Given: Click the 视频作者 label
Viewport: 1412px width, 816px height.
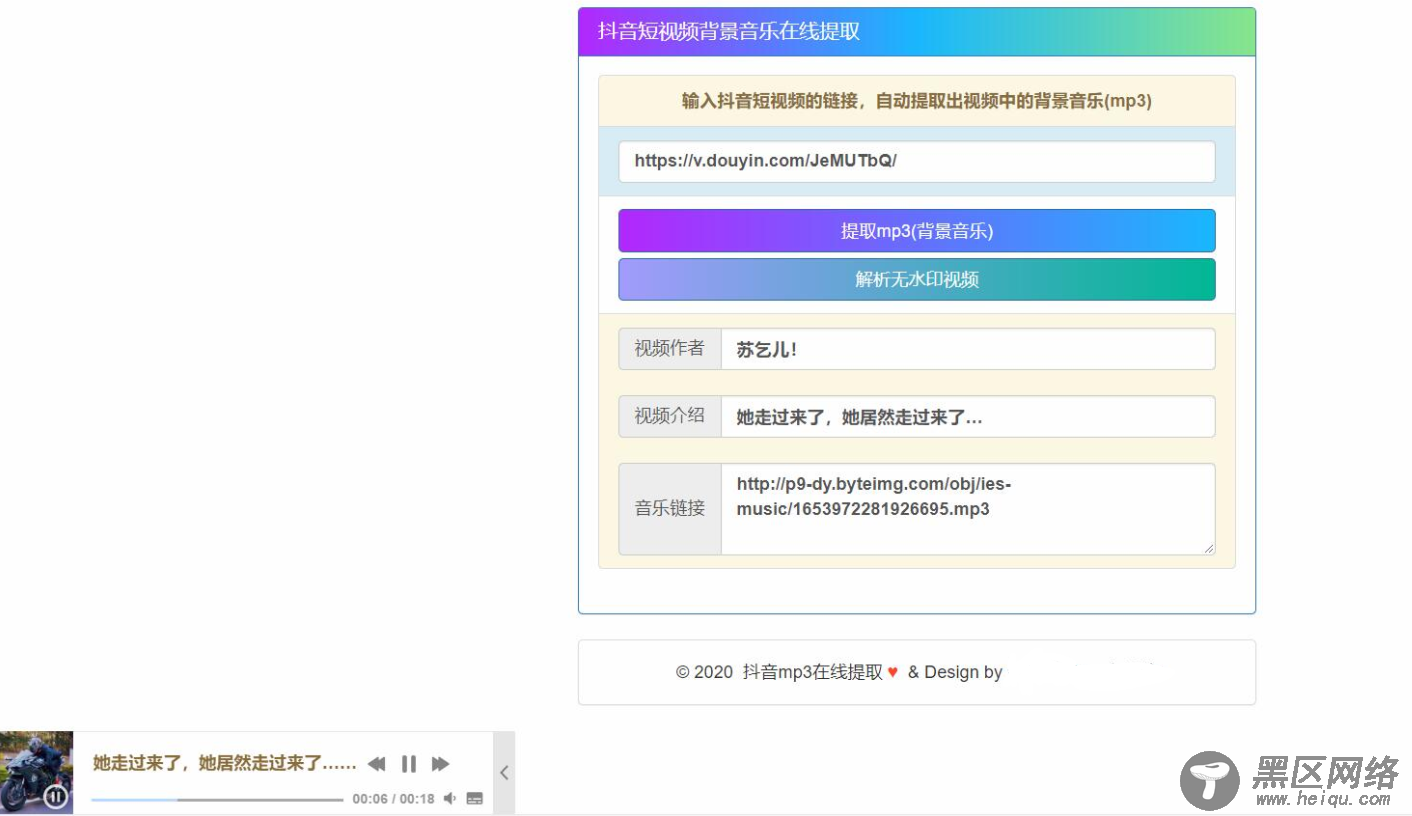Looking at the screenshot, I should coord(670,349).
